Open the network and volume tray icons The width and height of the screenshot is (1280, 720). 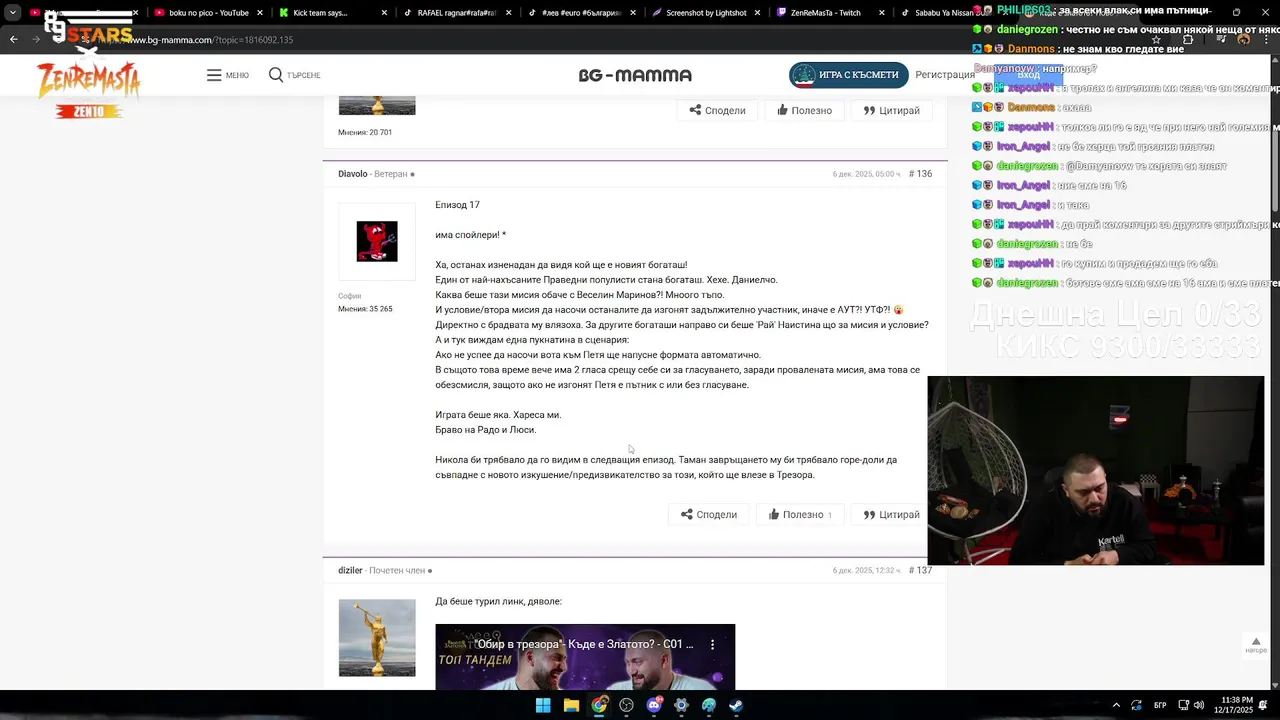1190,705
